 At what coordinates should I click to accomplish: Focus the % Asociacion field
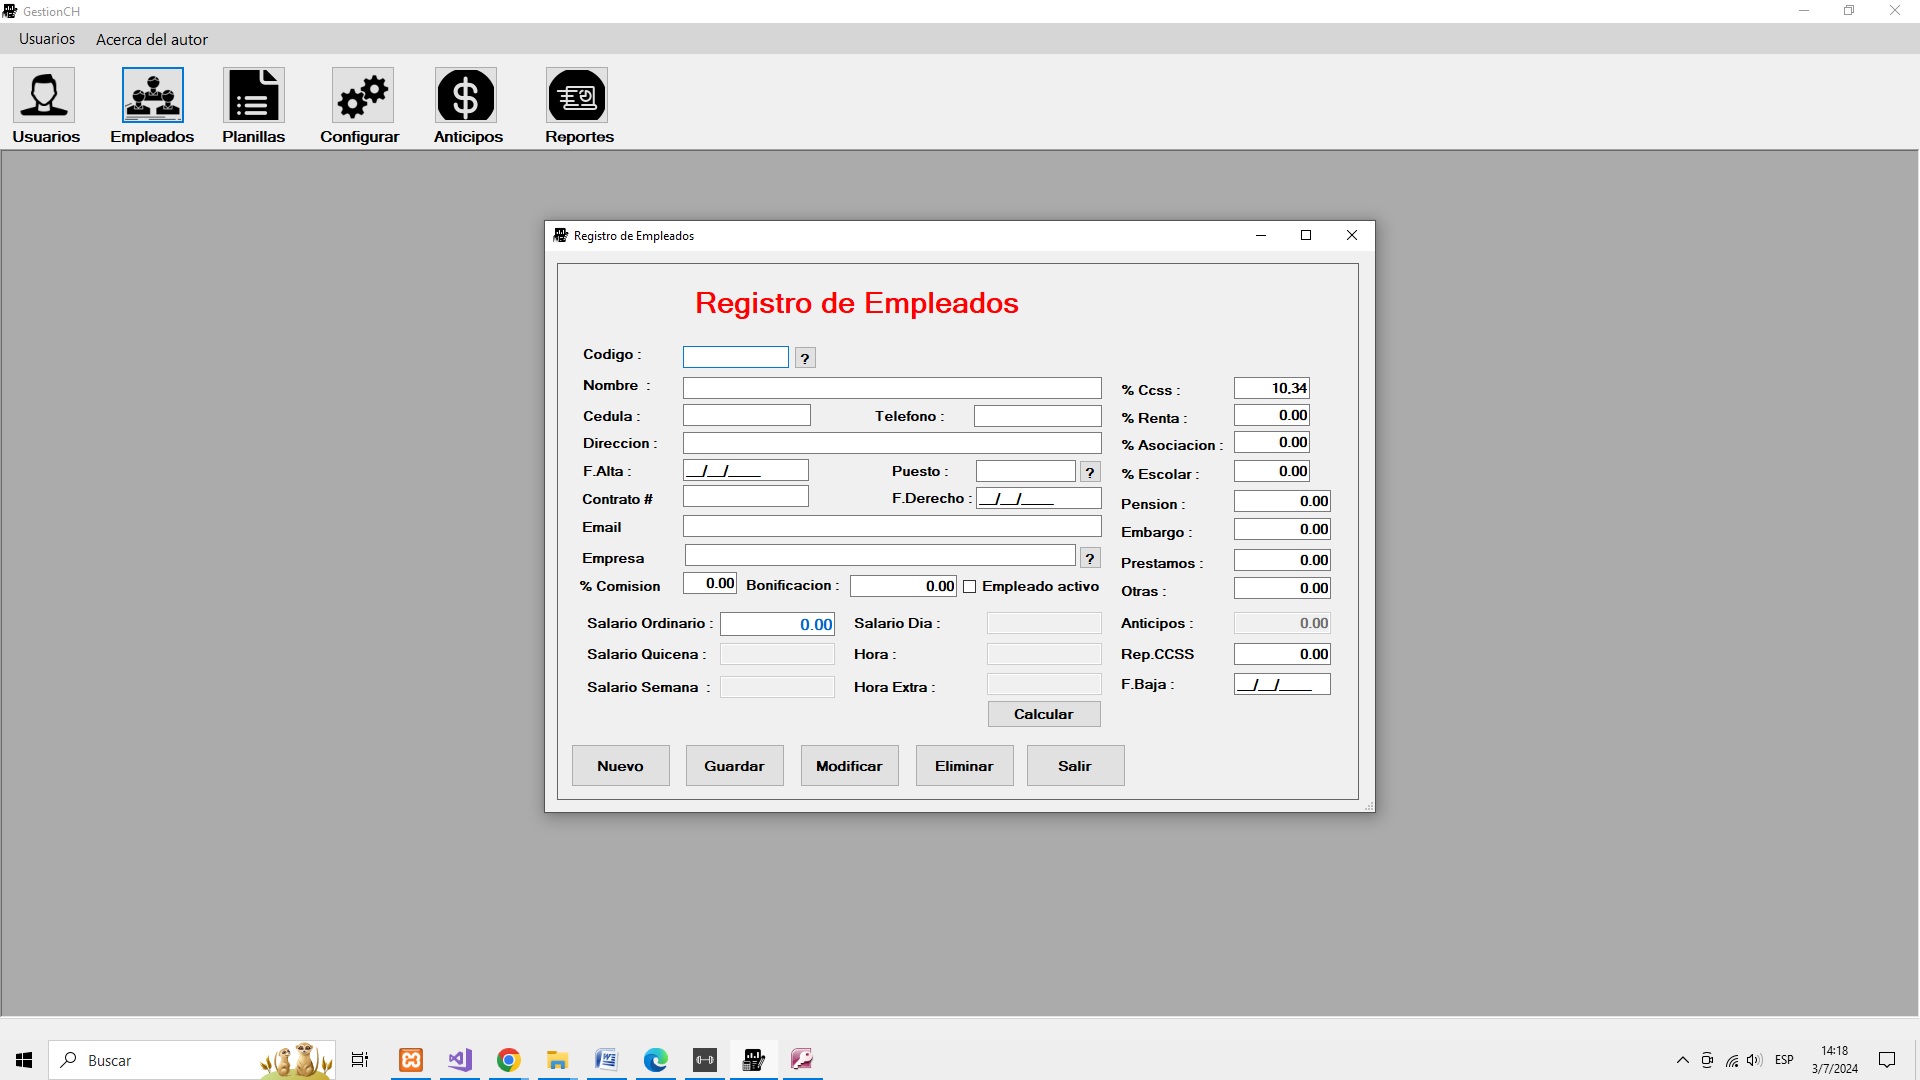click(x=1272, y=442)
